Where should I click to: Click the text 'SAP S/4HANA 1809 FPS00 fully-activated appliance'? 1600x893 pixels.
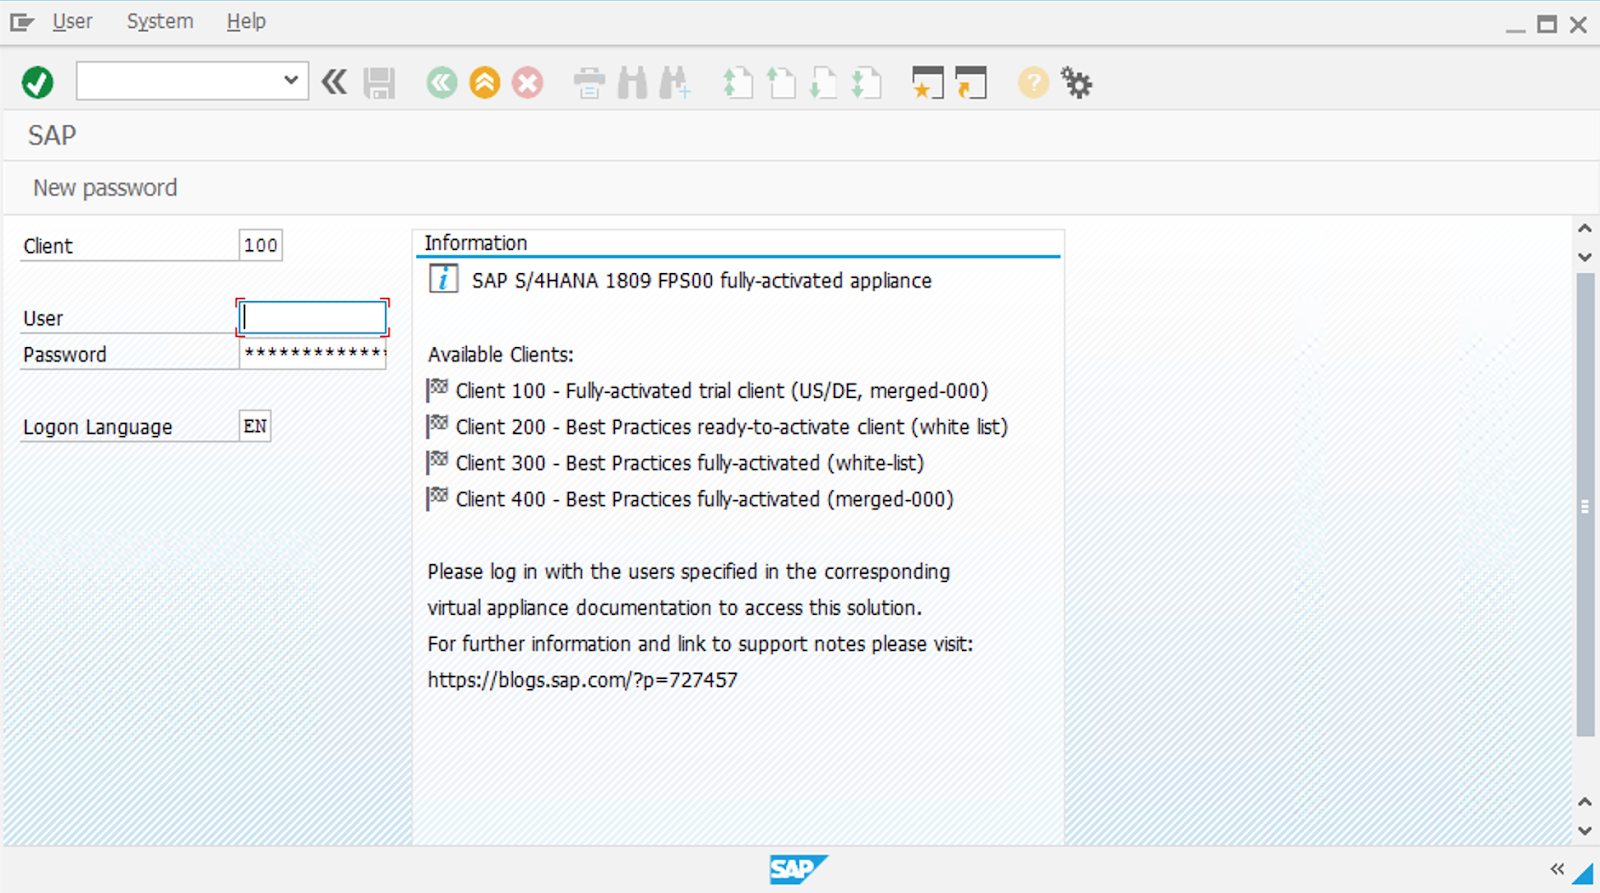pyautogui.click(x=702, y=280)
